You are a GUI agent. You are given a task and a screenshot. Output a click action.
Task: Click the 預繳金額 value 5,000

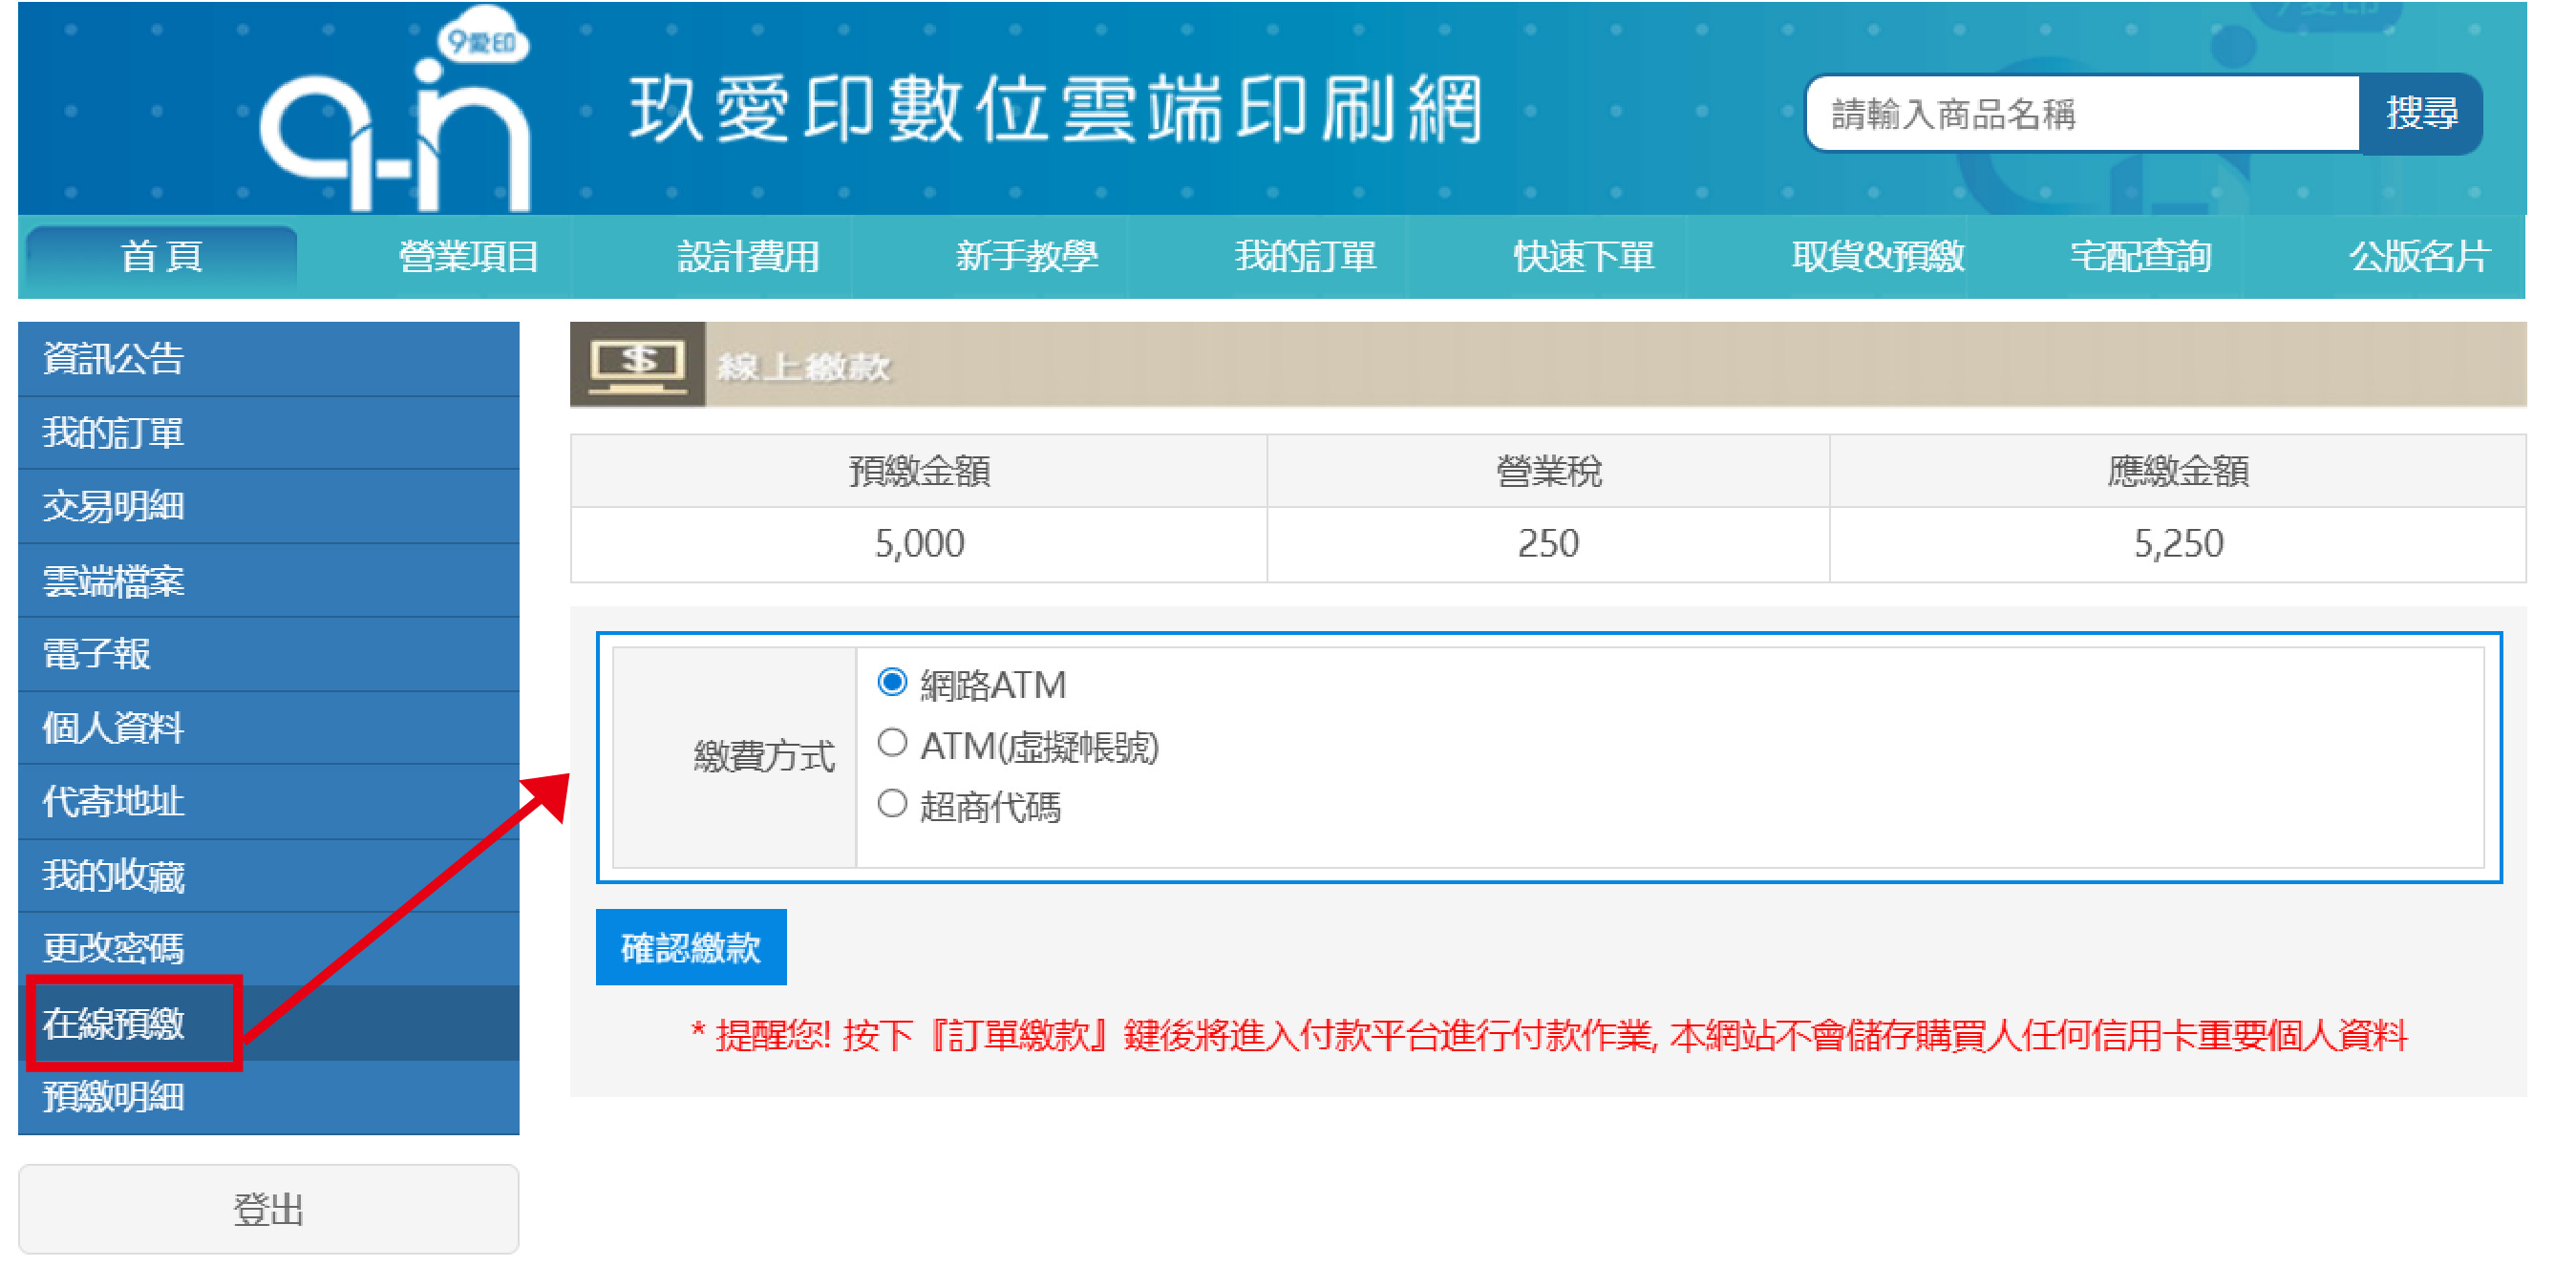coord(919,544)
